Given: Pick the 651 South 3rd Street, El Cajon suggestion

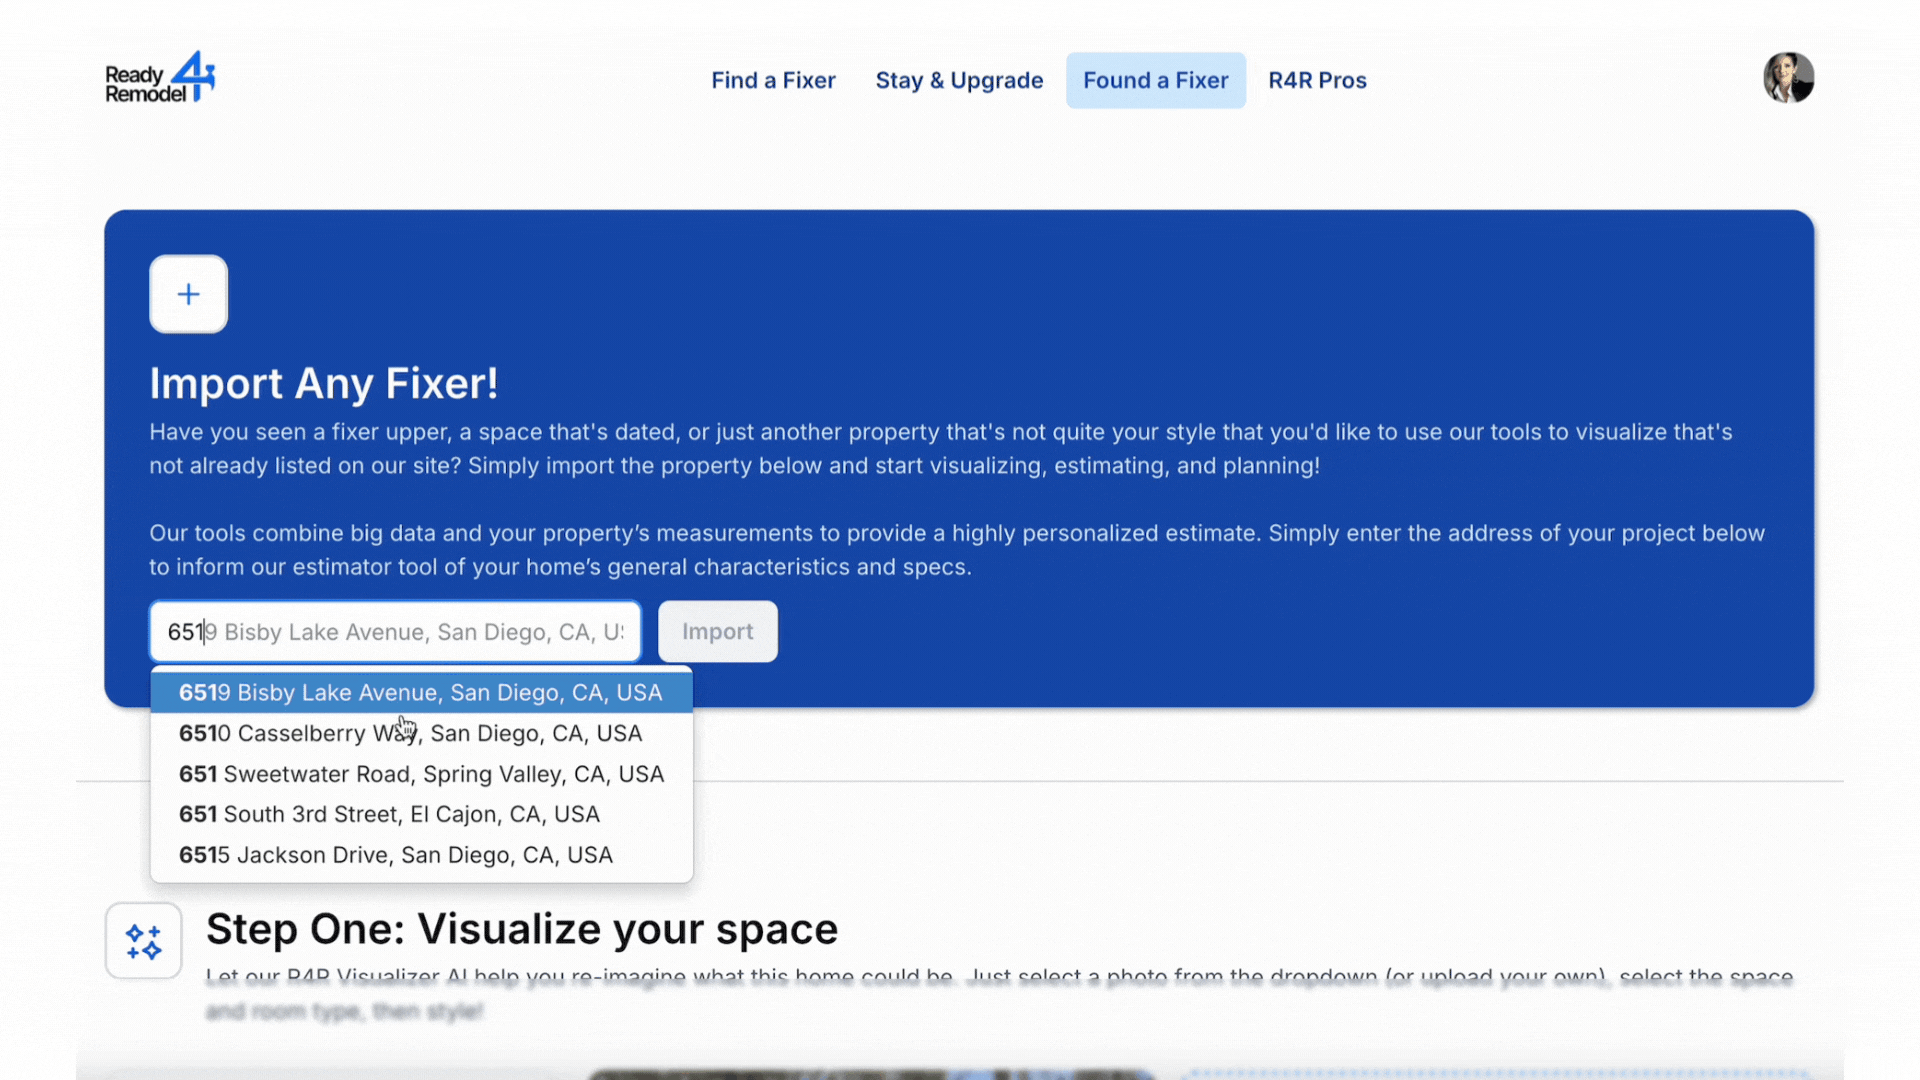Looking at the screenshot, I should [389, 814].
